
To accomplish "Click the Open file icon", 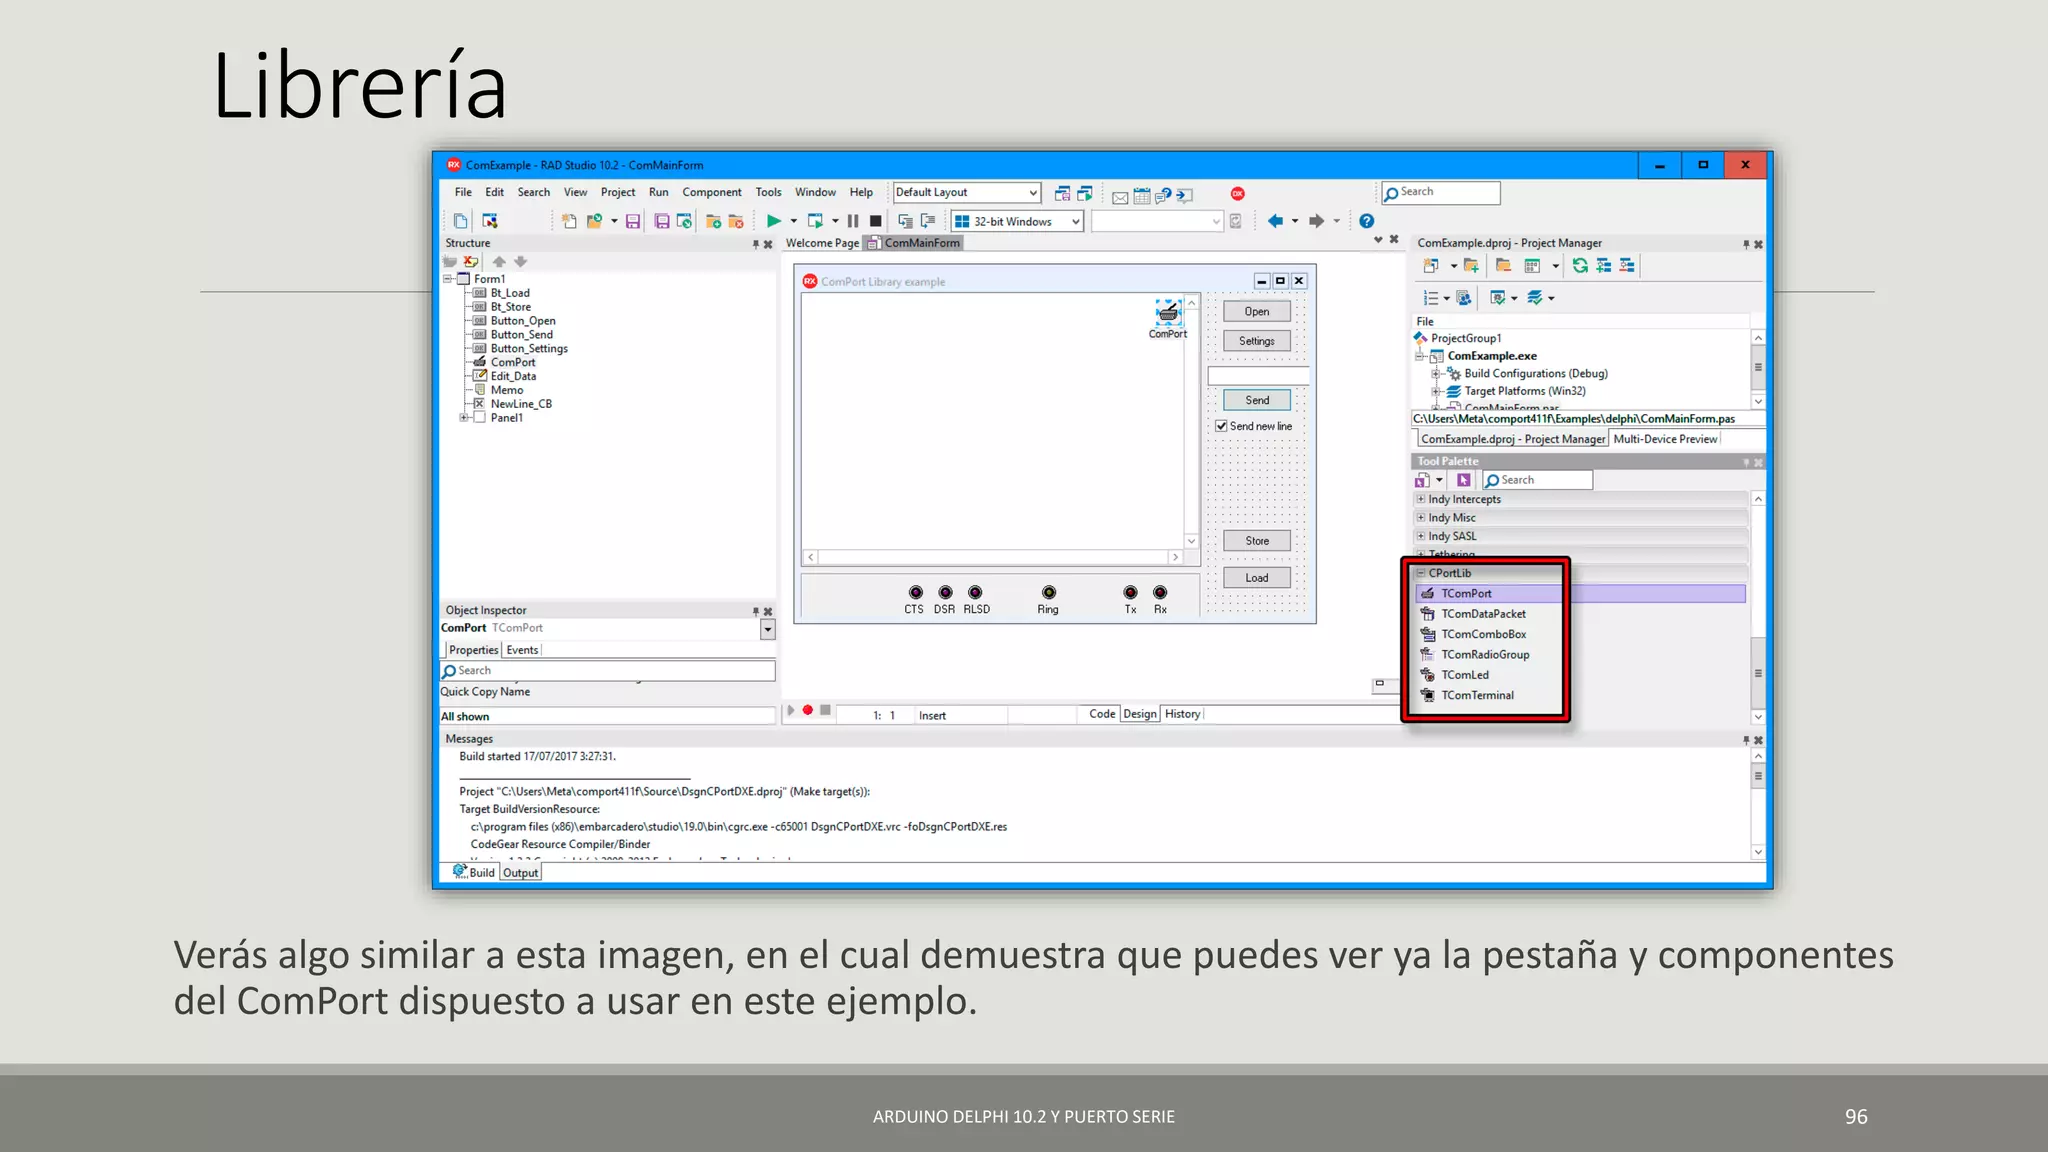I will pos(594,221).
